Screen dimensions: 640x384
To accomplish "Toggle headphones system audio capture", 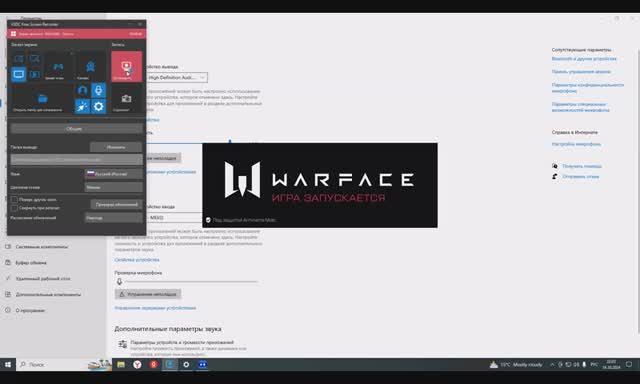I will click(x=82, y=91).
